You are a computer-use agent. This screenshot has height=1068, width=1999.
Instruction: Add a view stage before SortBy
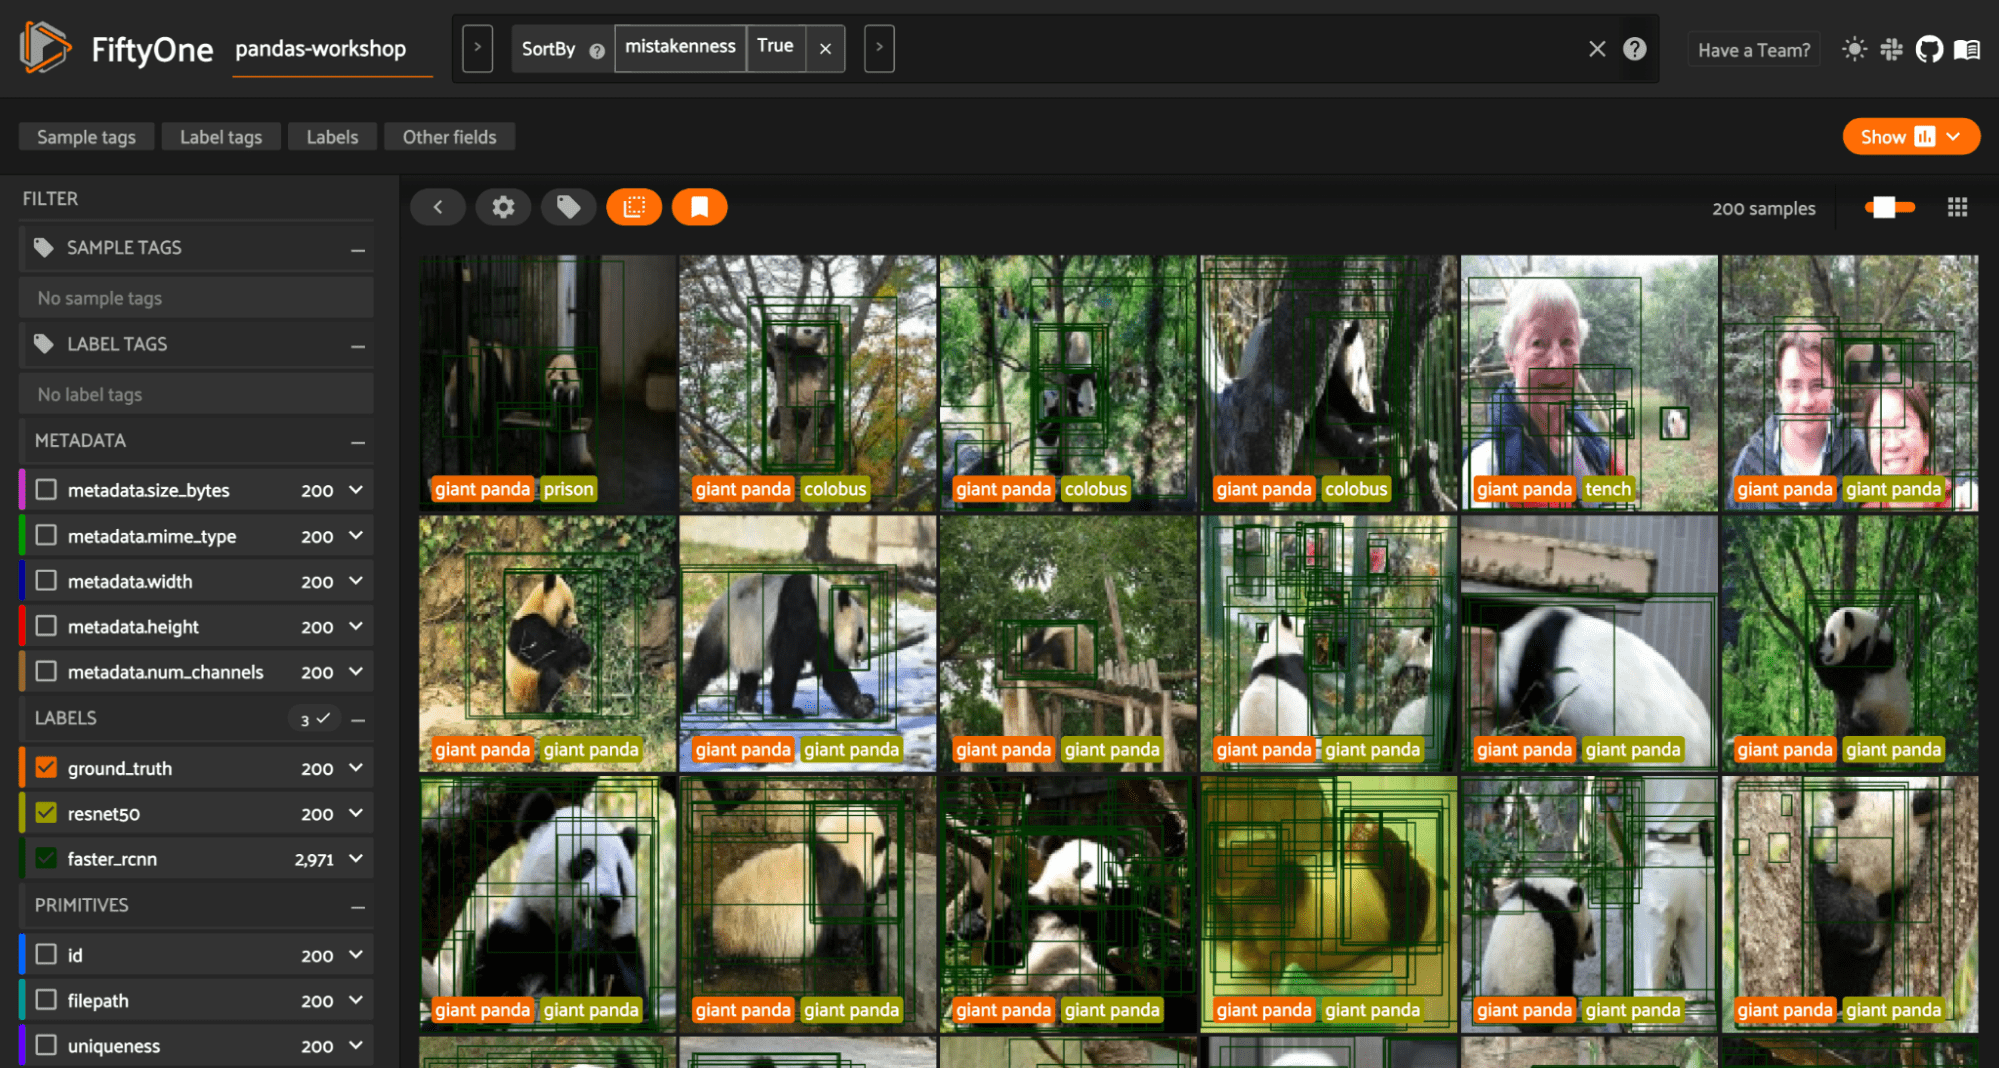point(477,48)
